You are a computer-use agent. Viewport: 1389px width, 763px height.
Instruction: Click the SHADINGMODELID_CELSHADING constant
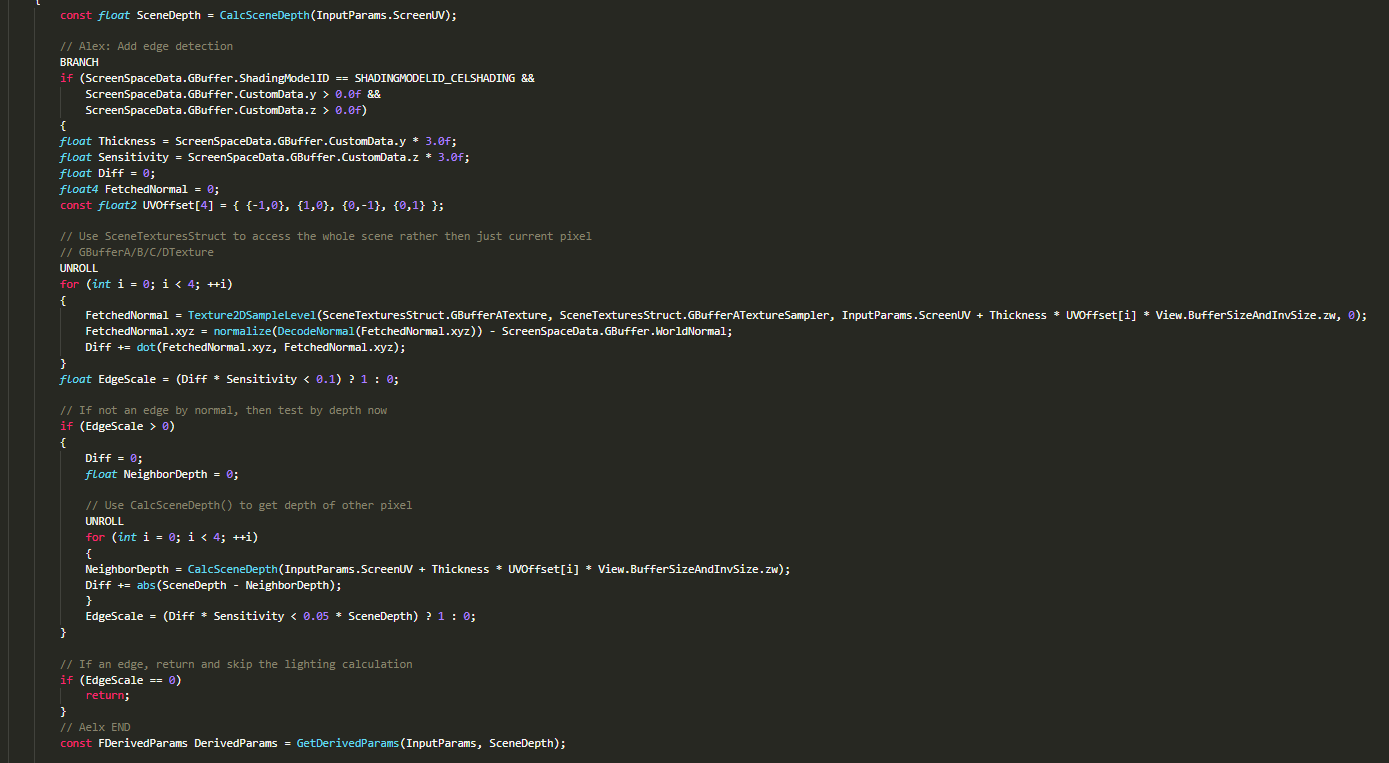(435, 78)
